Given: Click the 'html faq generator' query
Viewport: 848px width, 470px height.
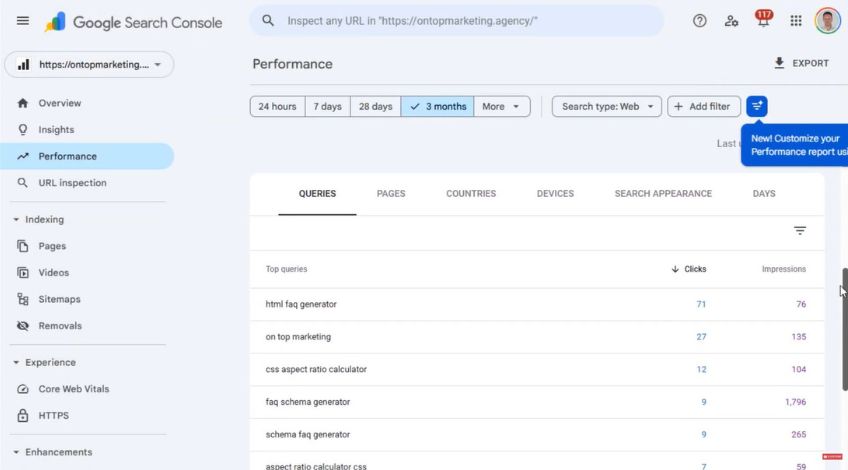Looking at the screenshot, I should (x=301, y=304).
